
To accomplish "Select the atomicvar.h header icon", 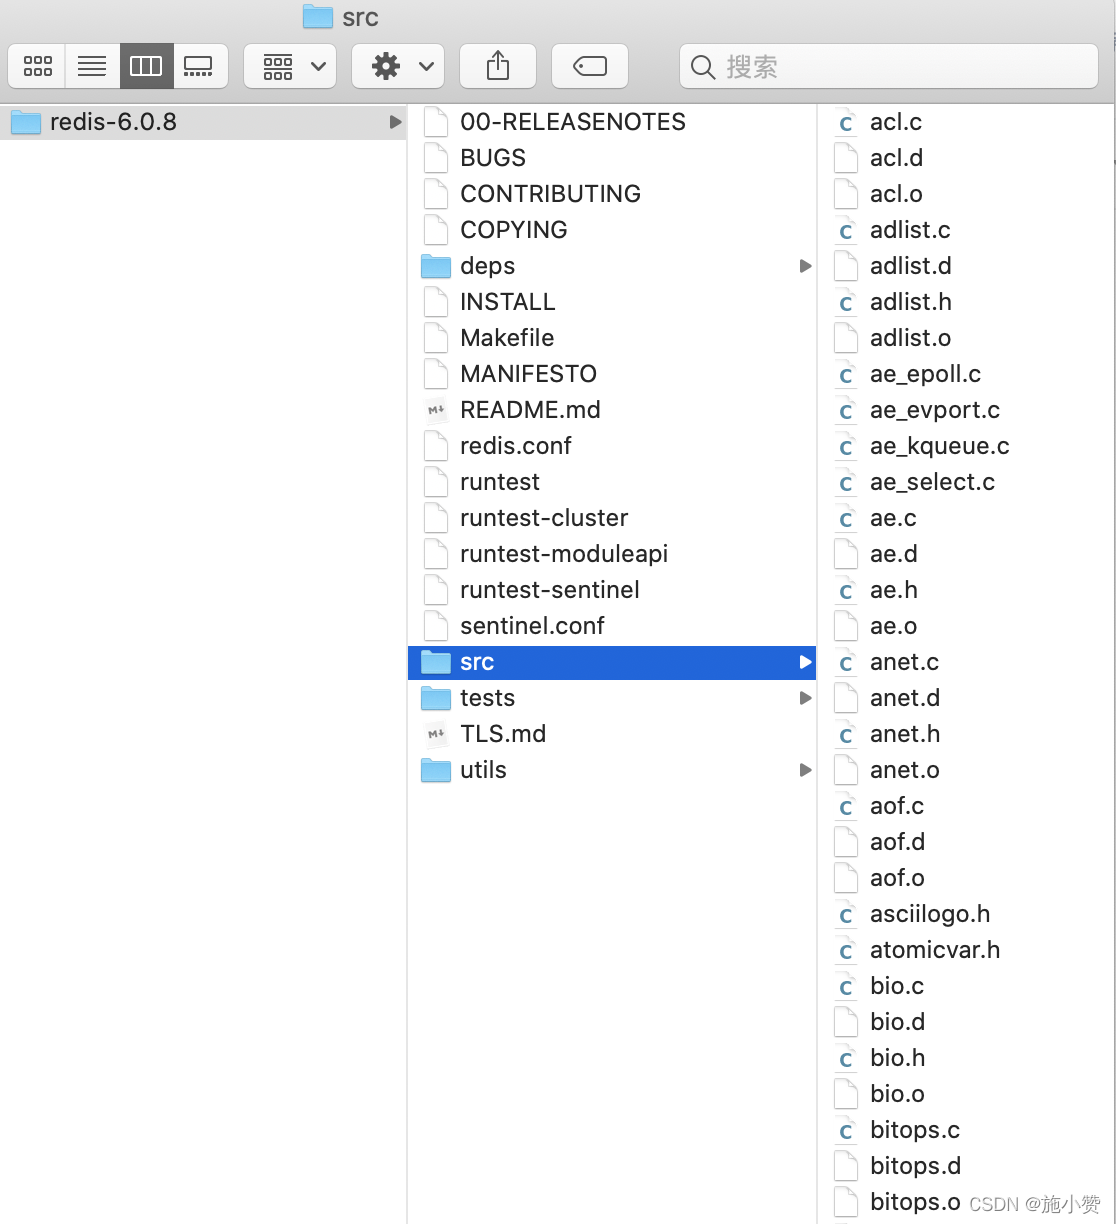I will pos(846,950).
